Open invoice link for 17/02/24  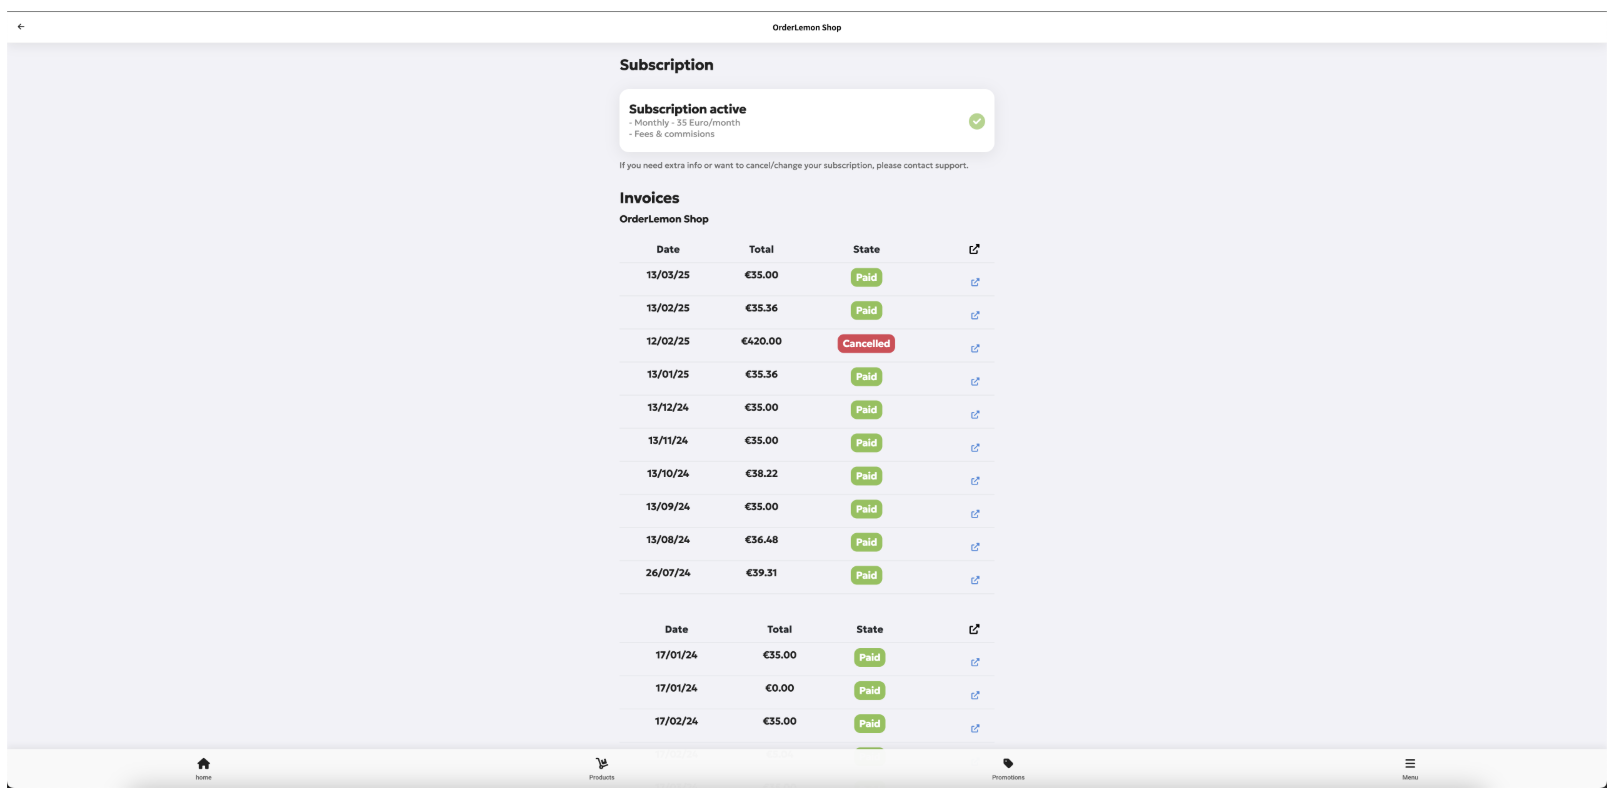975,728
